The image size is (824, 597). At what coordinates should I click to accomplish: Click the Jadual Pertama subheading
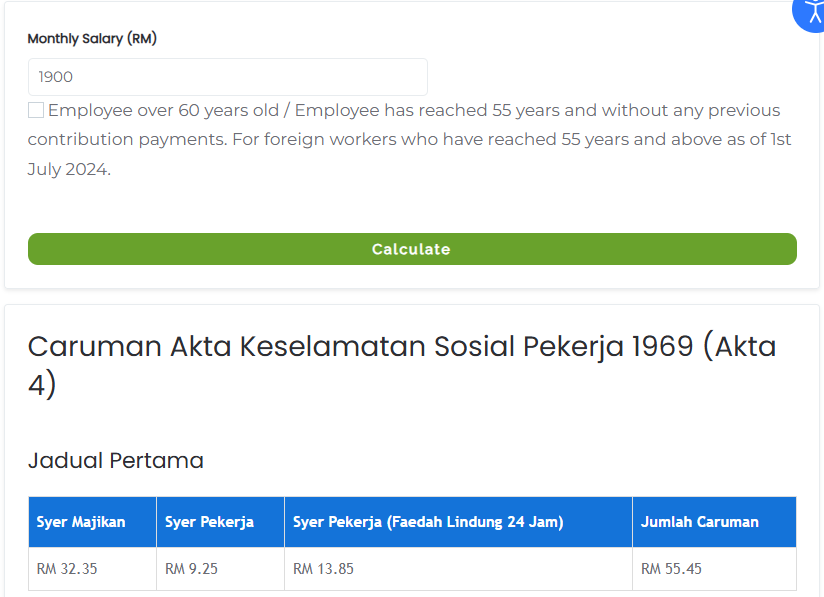(x=116, y=460)
